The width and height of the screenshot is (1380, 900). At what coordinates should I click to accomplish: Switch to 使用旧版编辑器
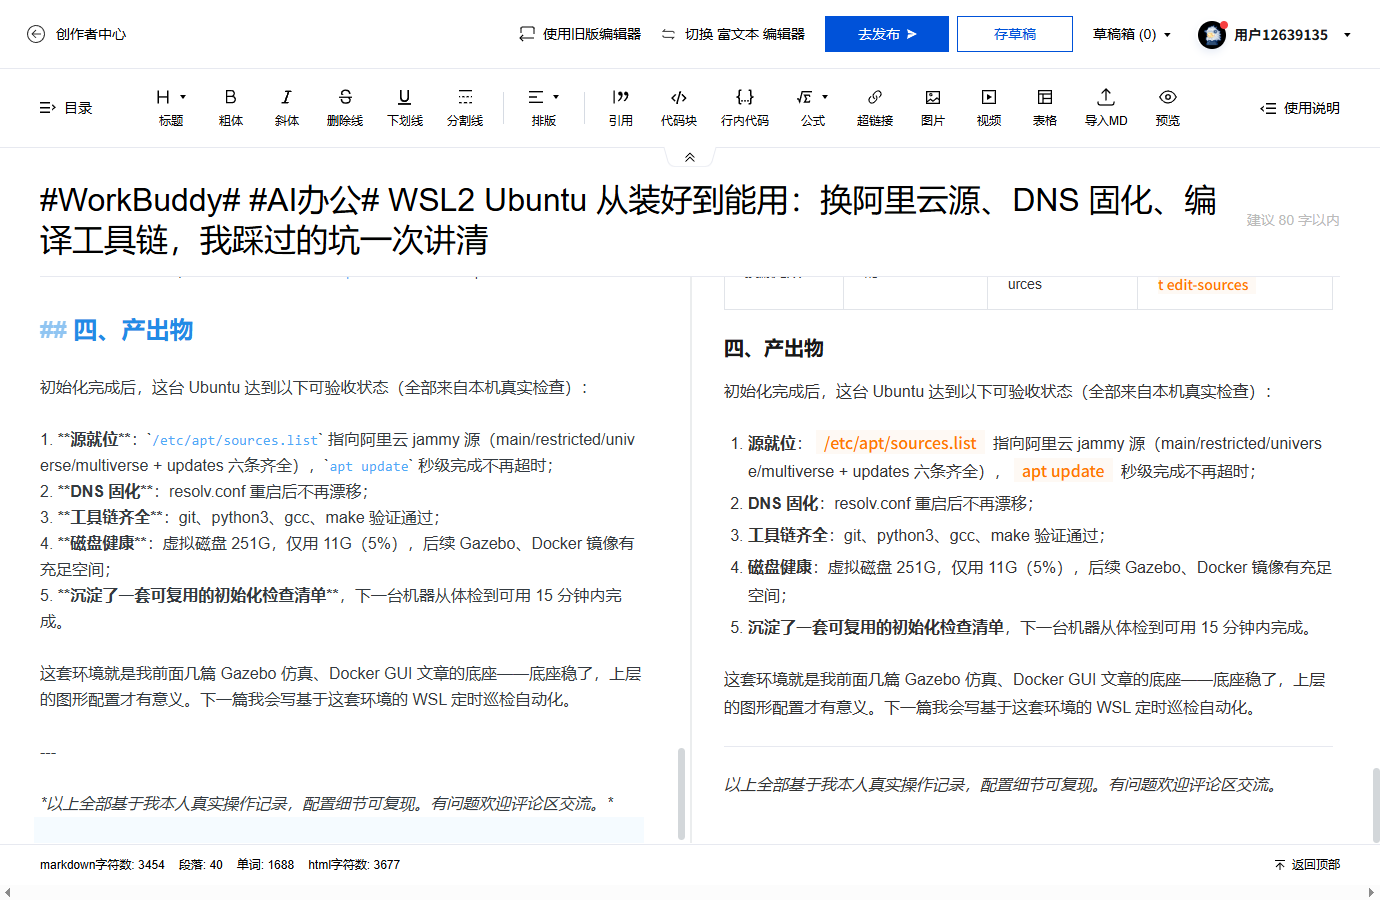tap(580, 34)
